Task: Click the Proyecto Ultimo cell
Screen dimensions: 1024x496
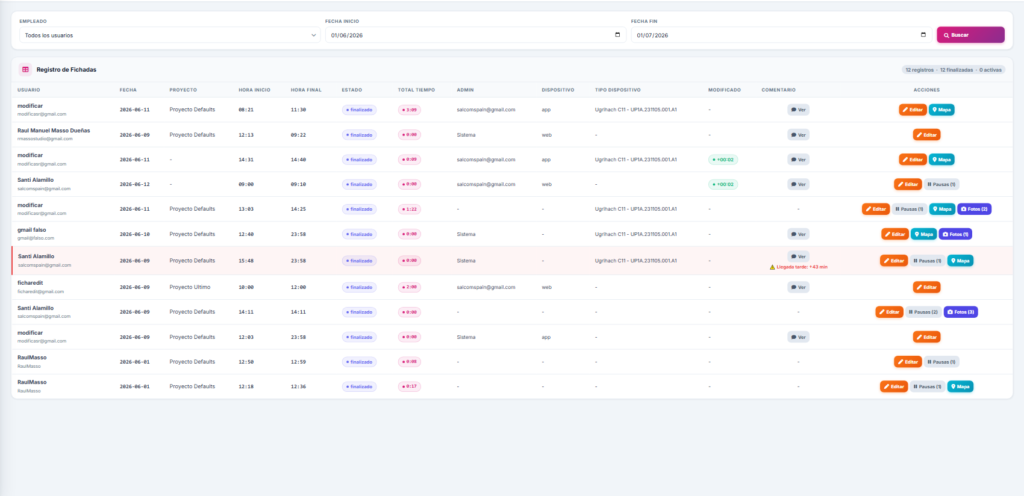Action: pyautogui.click(x=190, y=287)
